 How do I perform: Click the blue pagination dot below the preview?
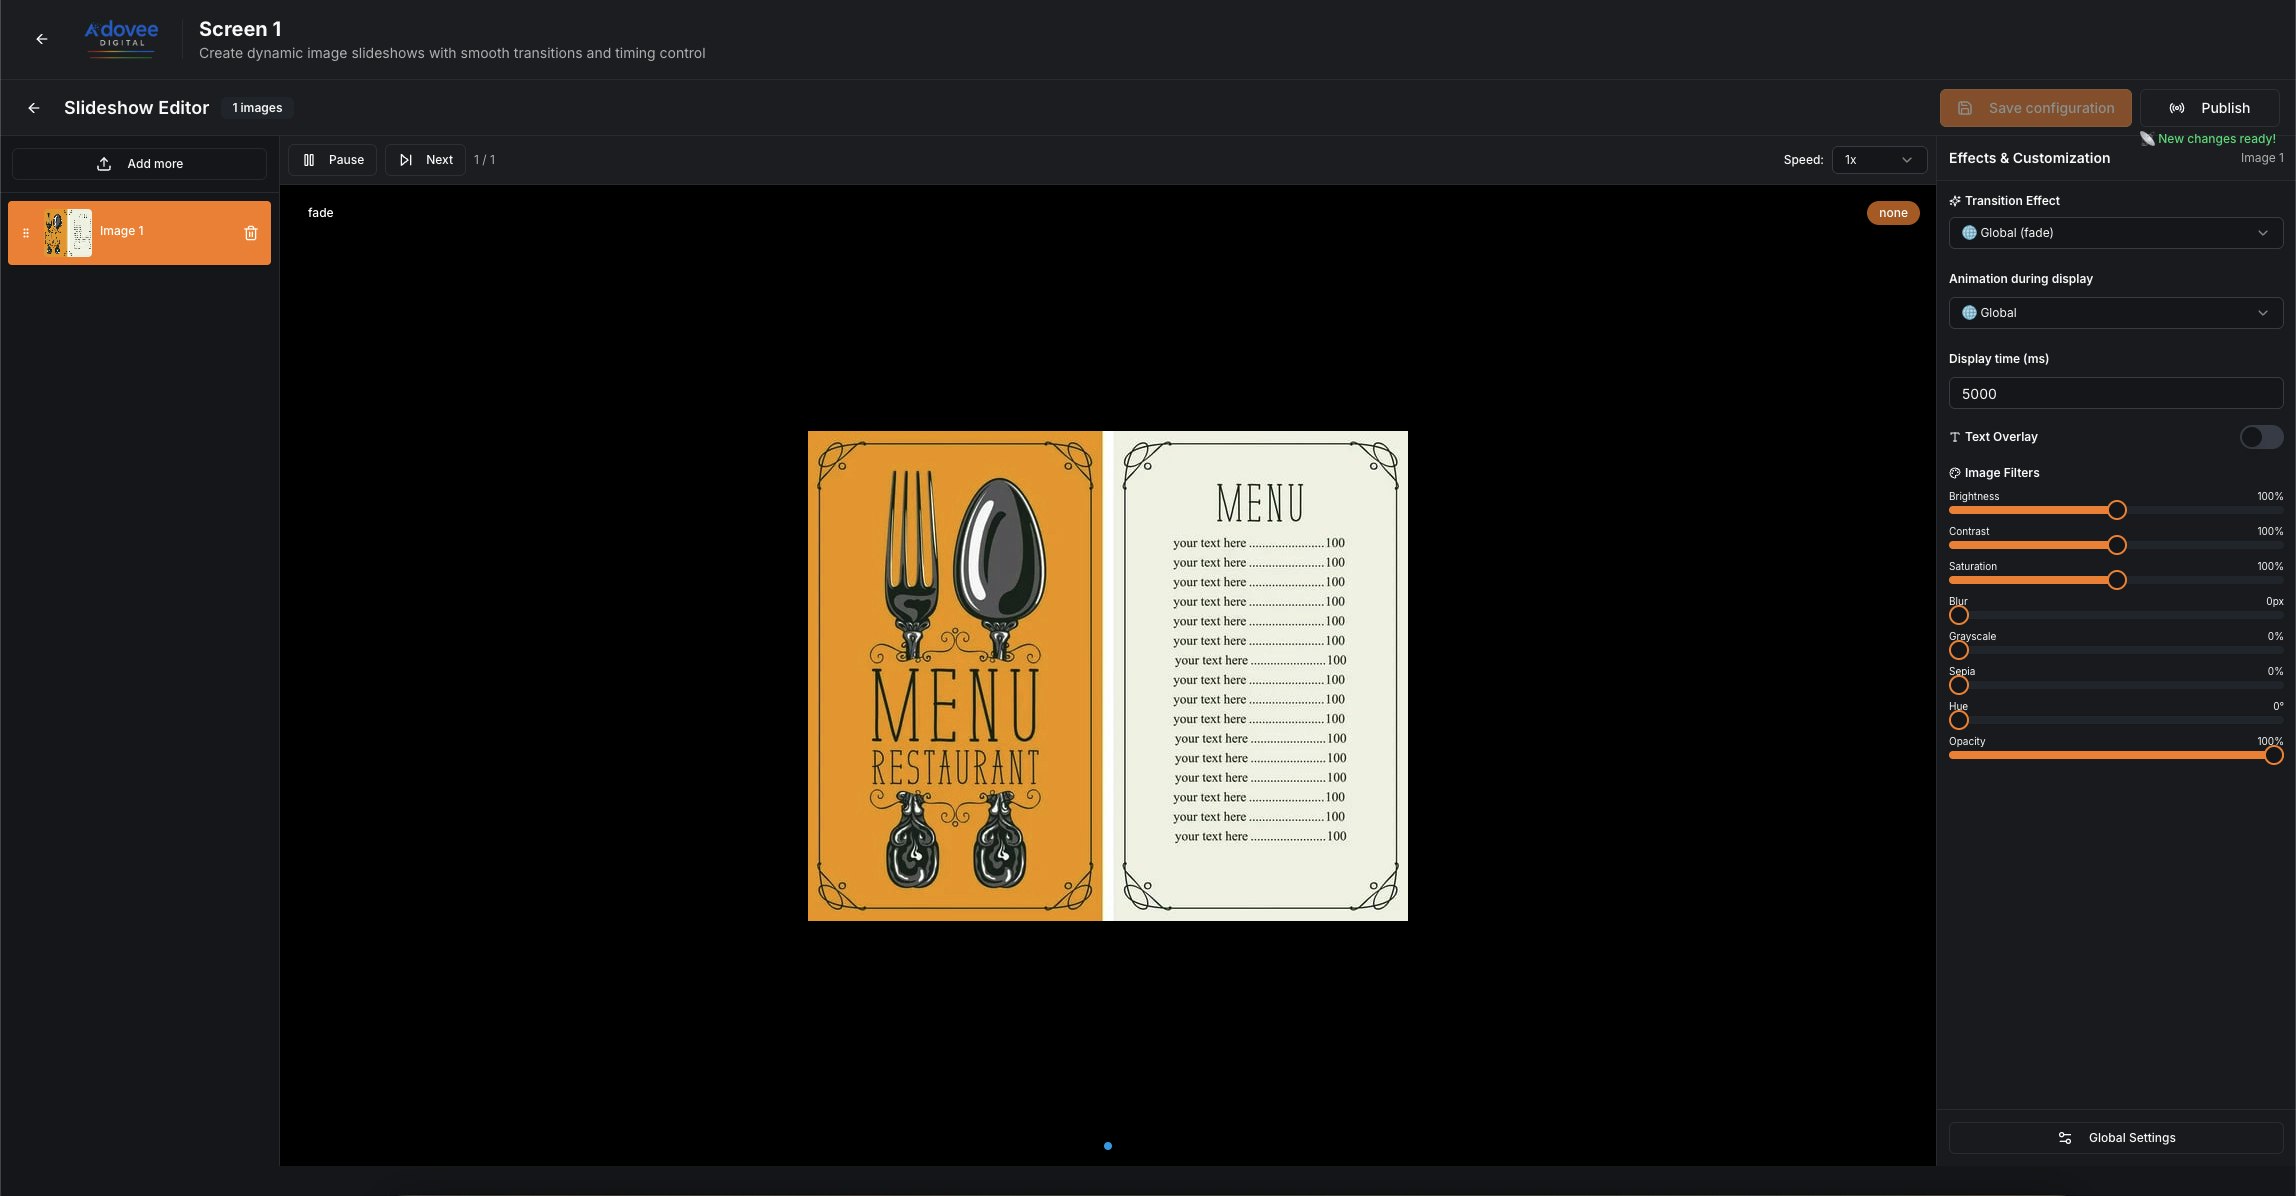pyautogui.click(x=1108, y=1146)
